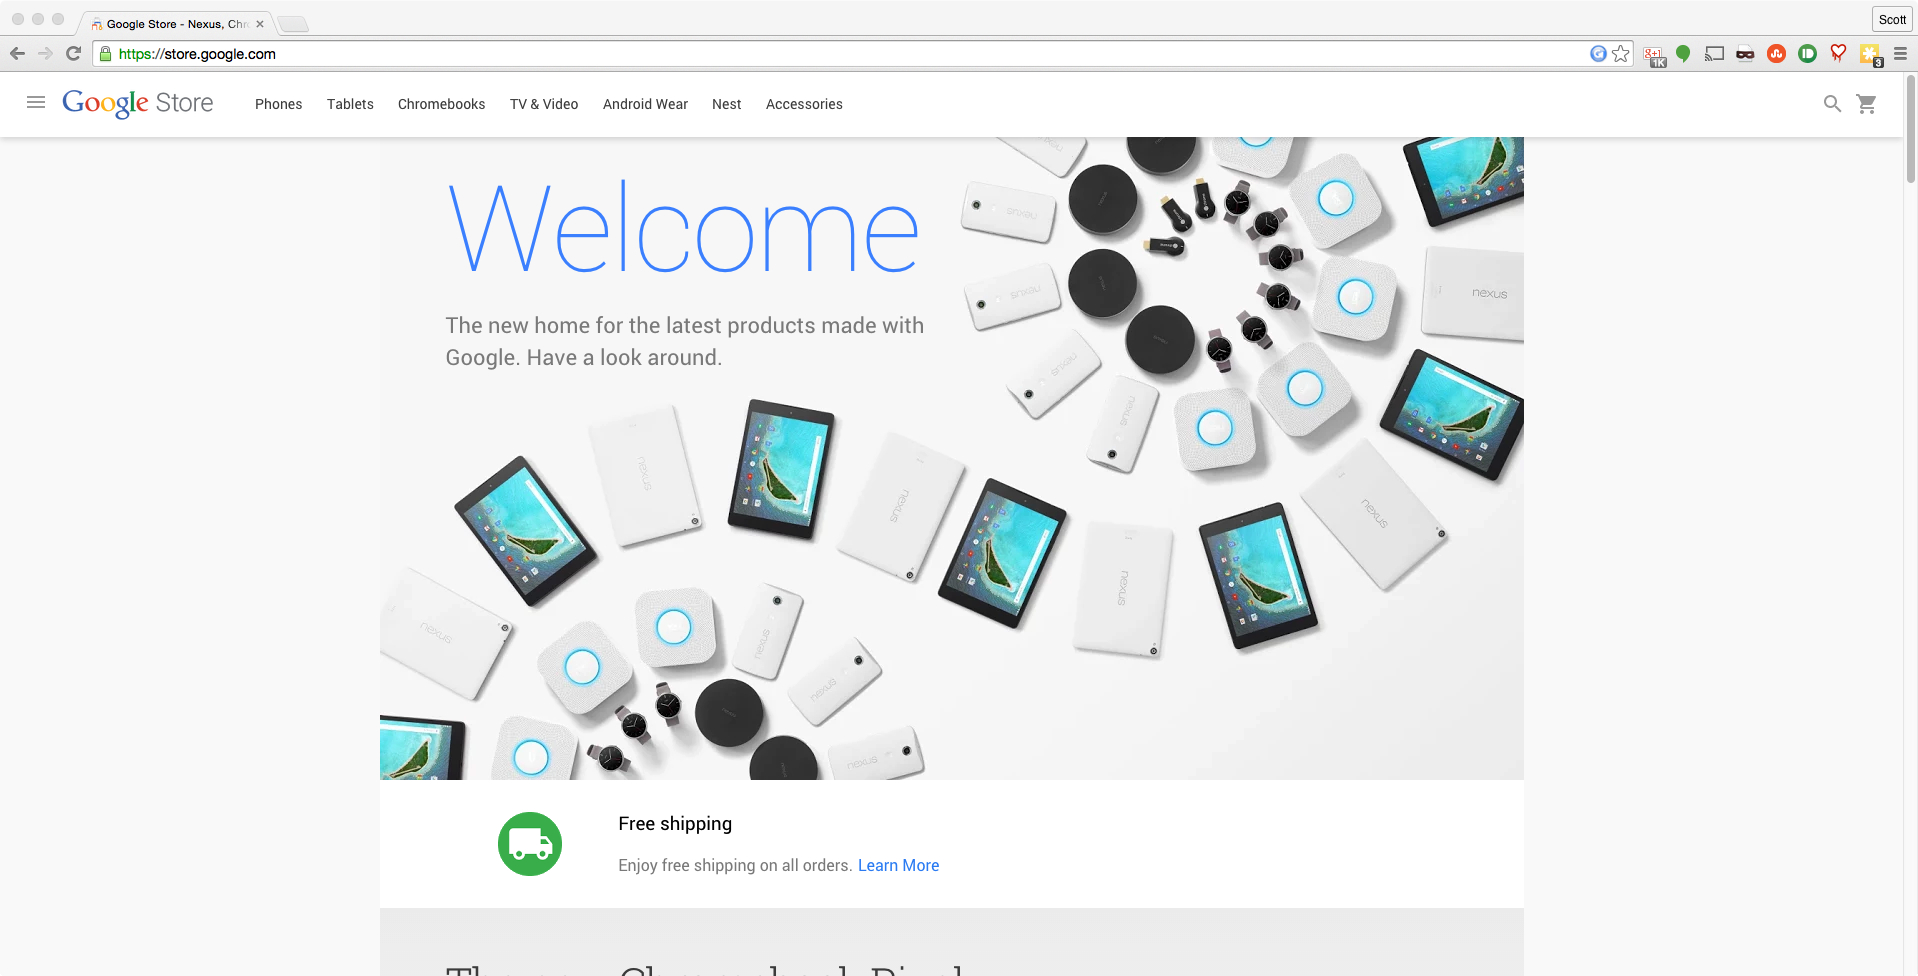
Task: Open the TV & Video category
Action: (x=544, y=104)
